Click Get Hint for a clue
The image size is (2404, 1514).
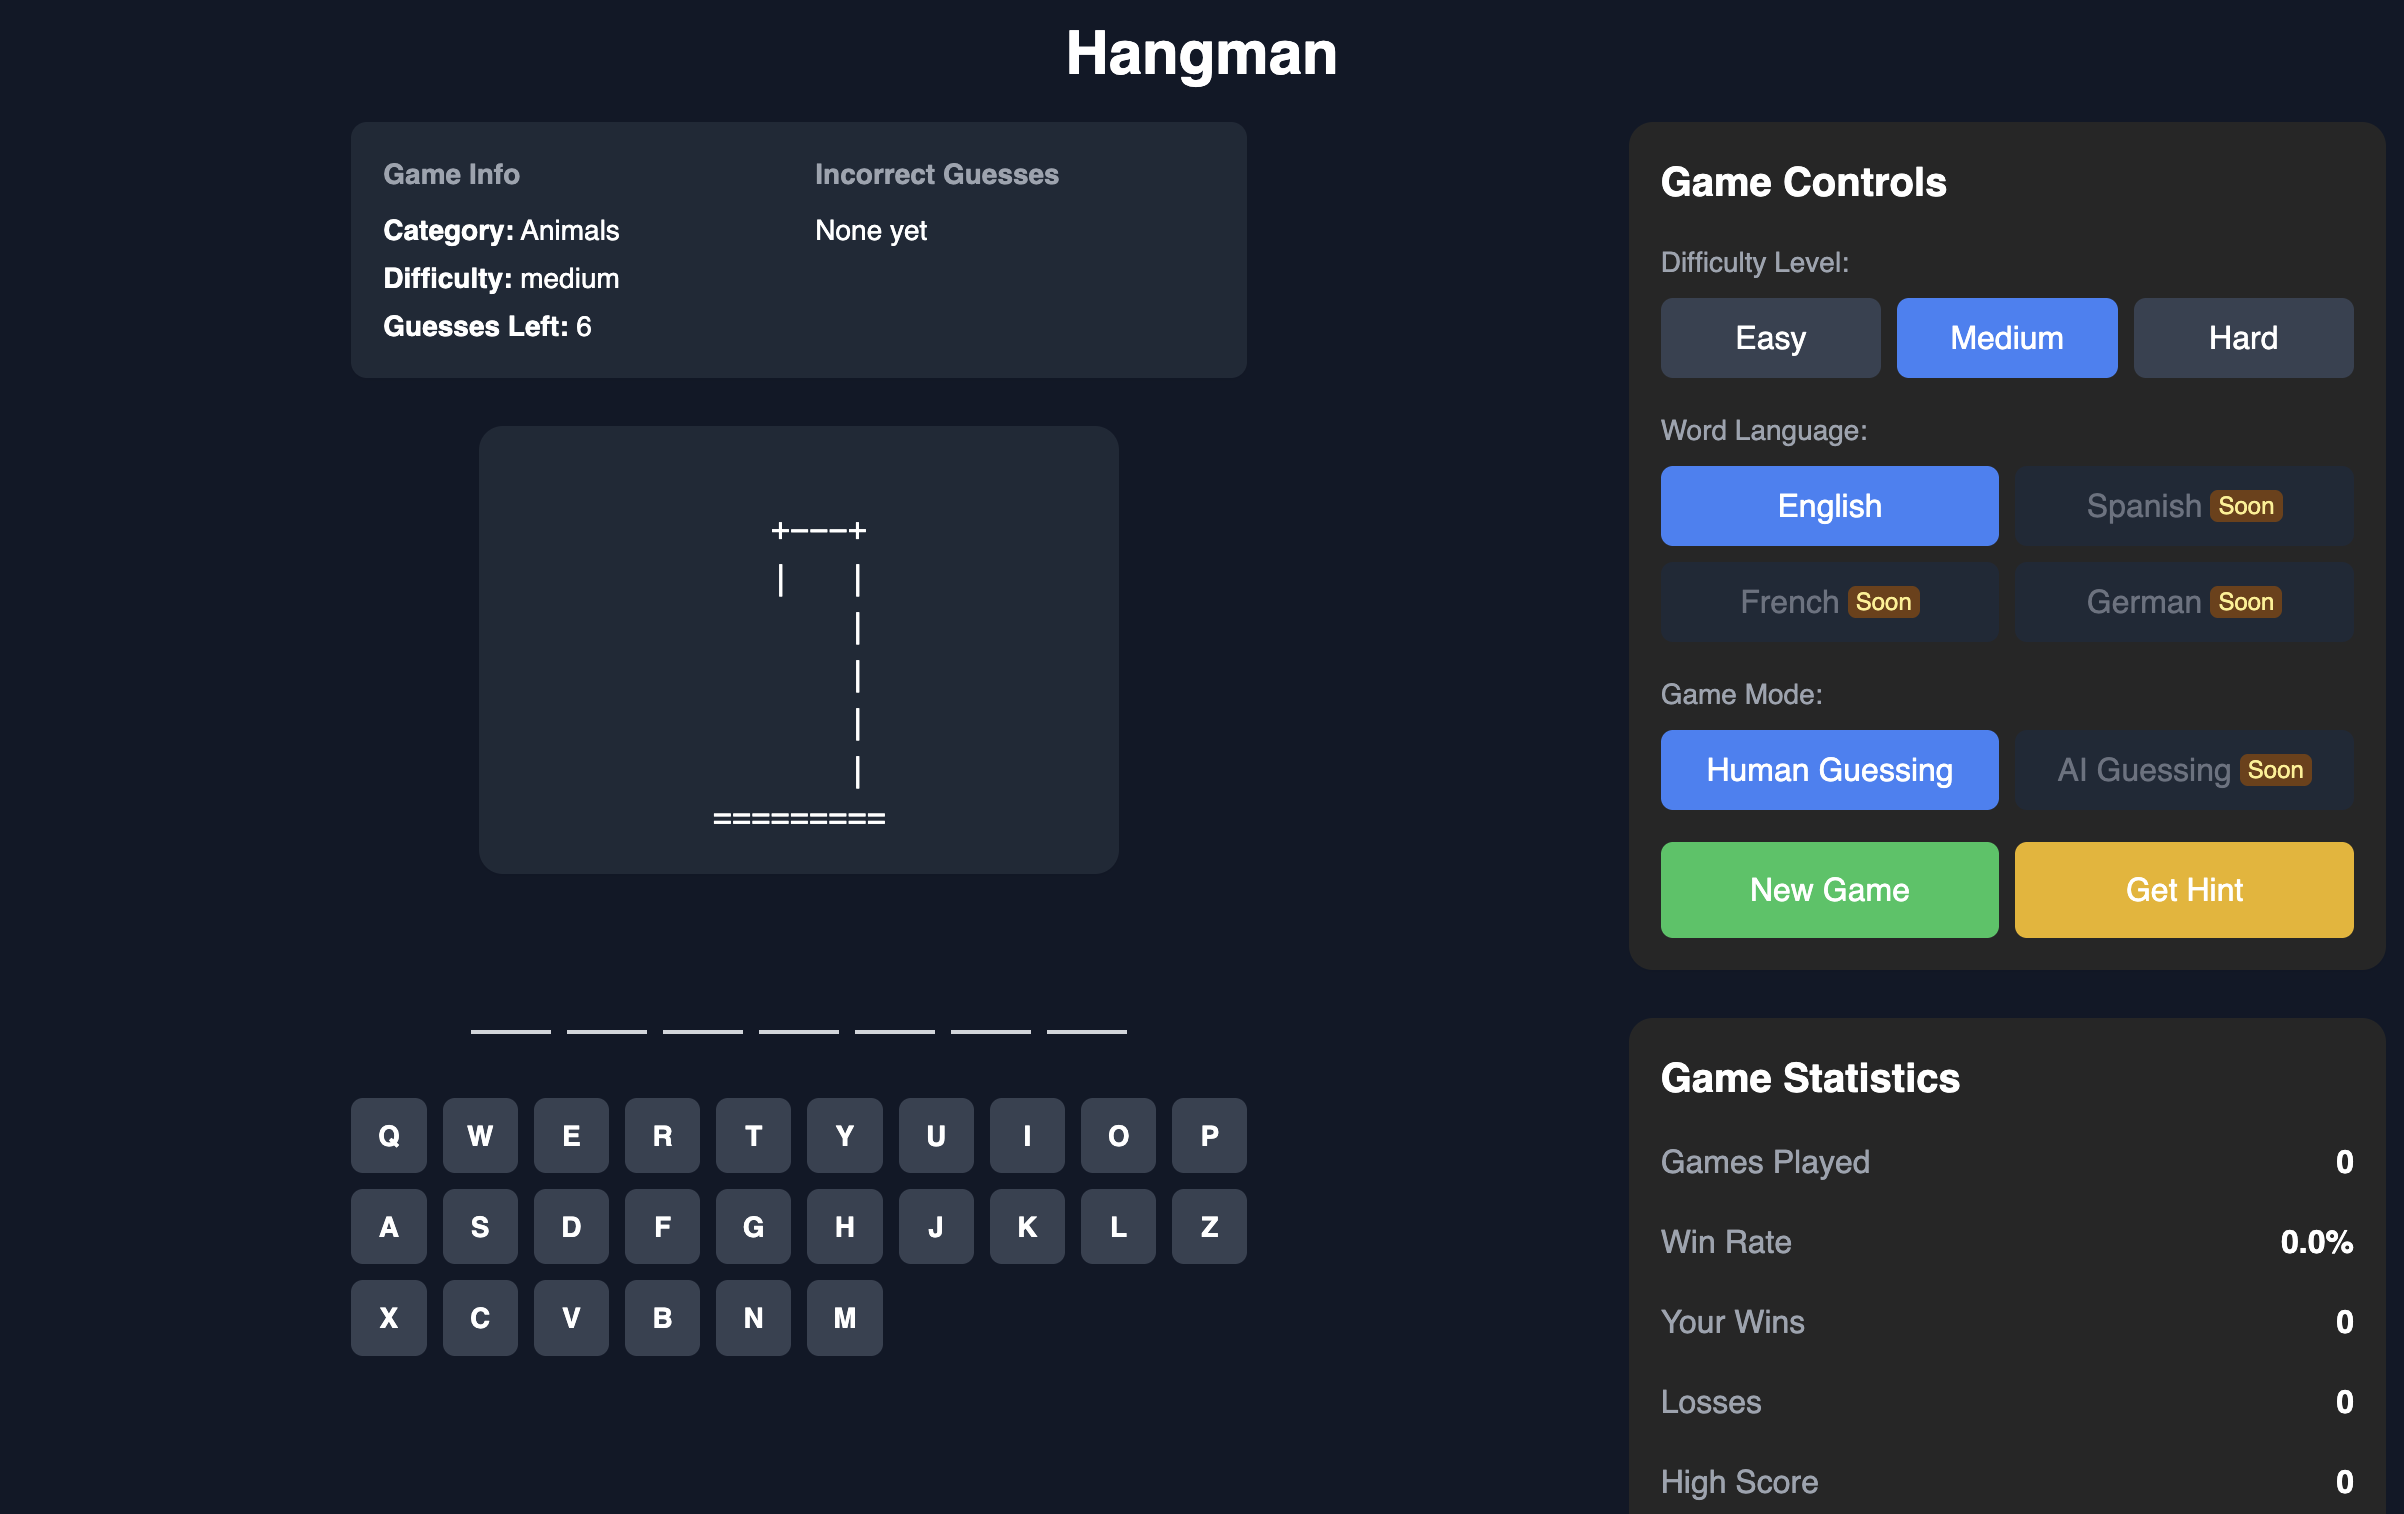pyautogui.click(x=2183, y=889)
